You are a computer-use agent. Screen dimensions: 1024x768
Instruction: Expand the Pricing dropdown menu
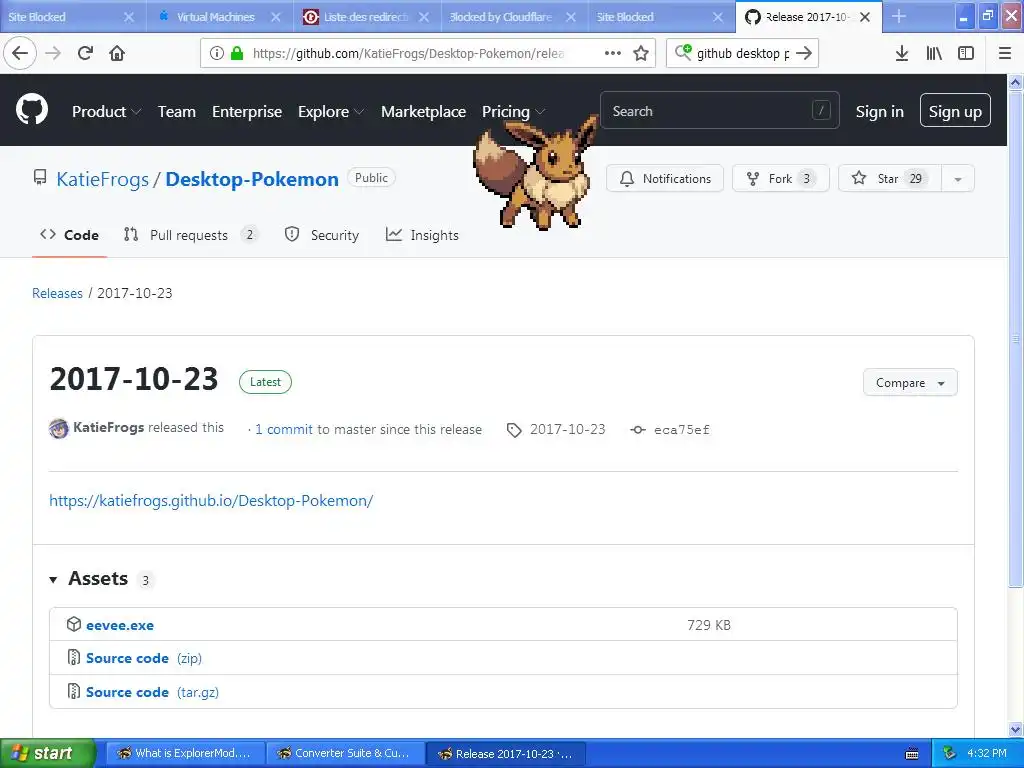tap(513, 112)
